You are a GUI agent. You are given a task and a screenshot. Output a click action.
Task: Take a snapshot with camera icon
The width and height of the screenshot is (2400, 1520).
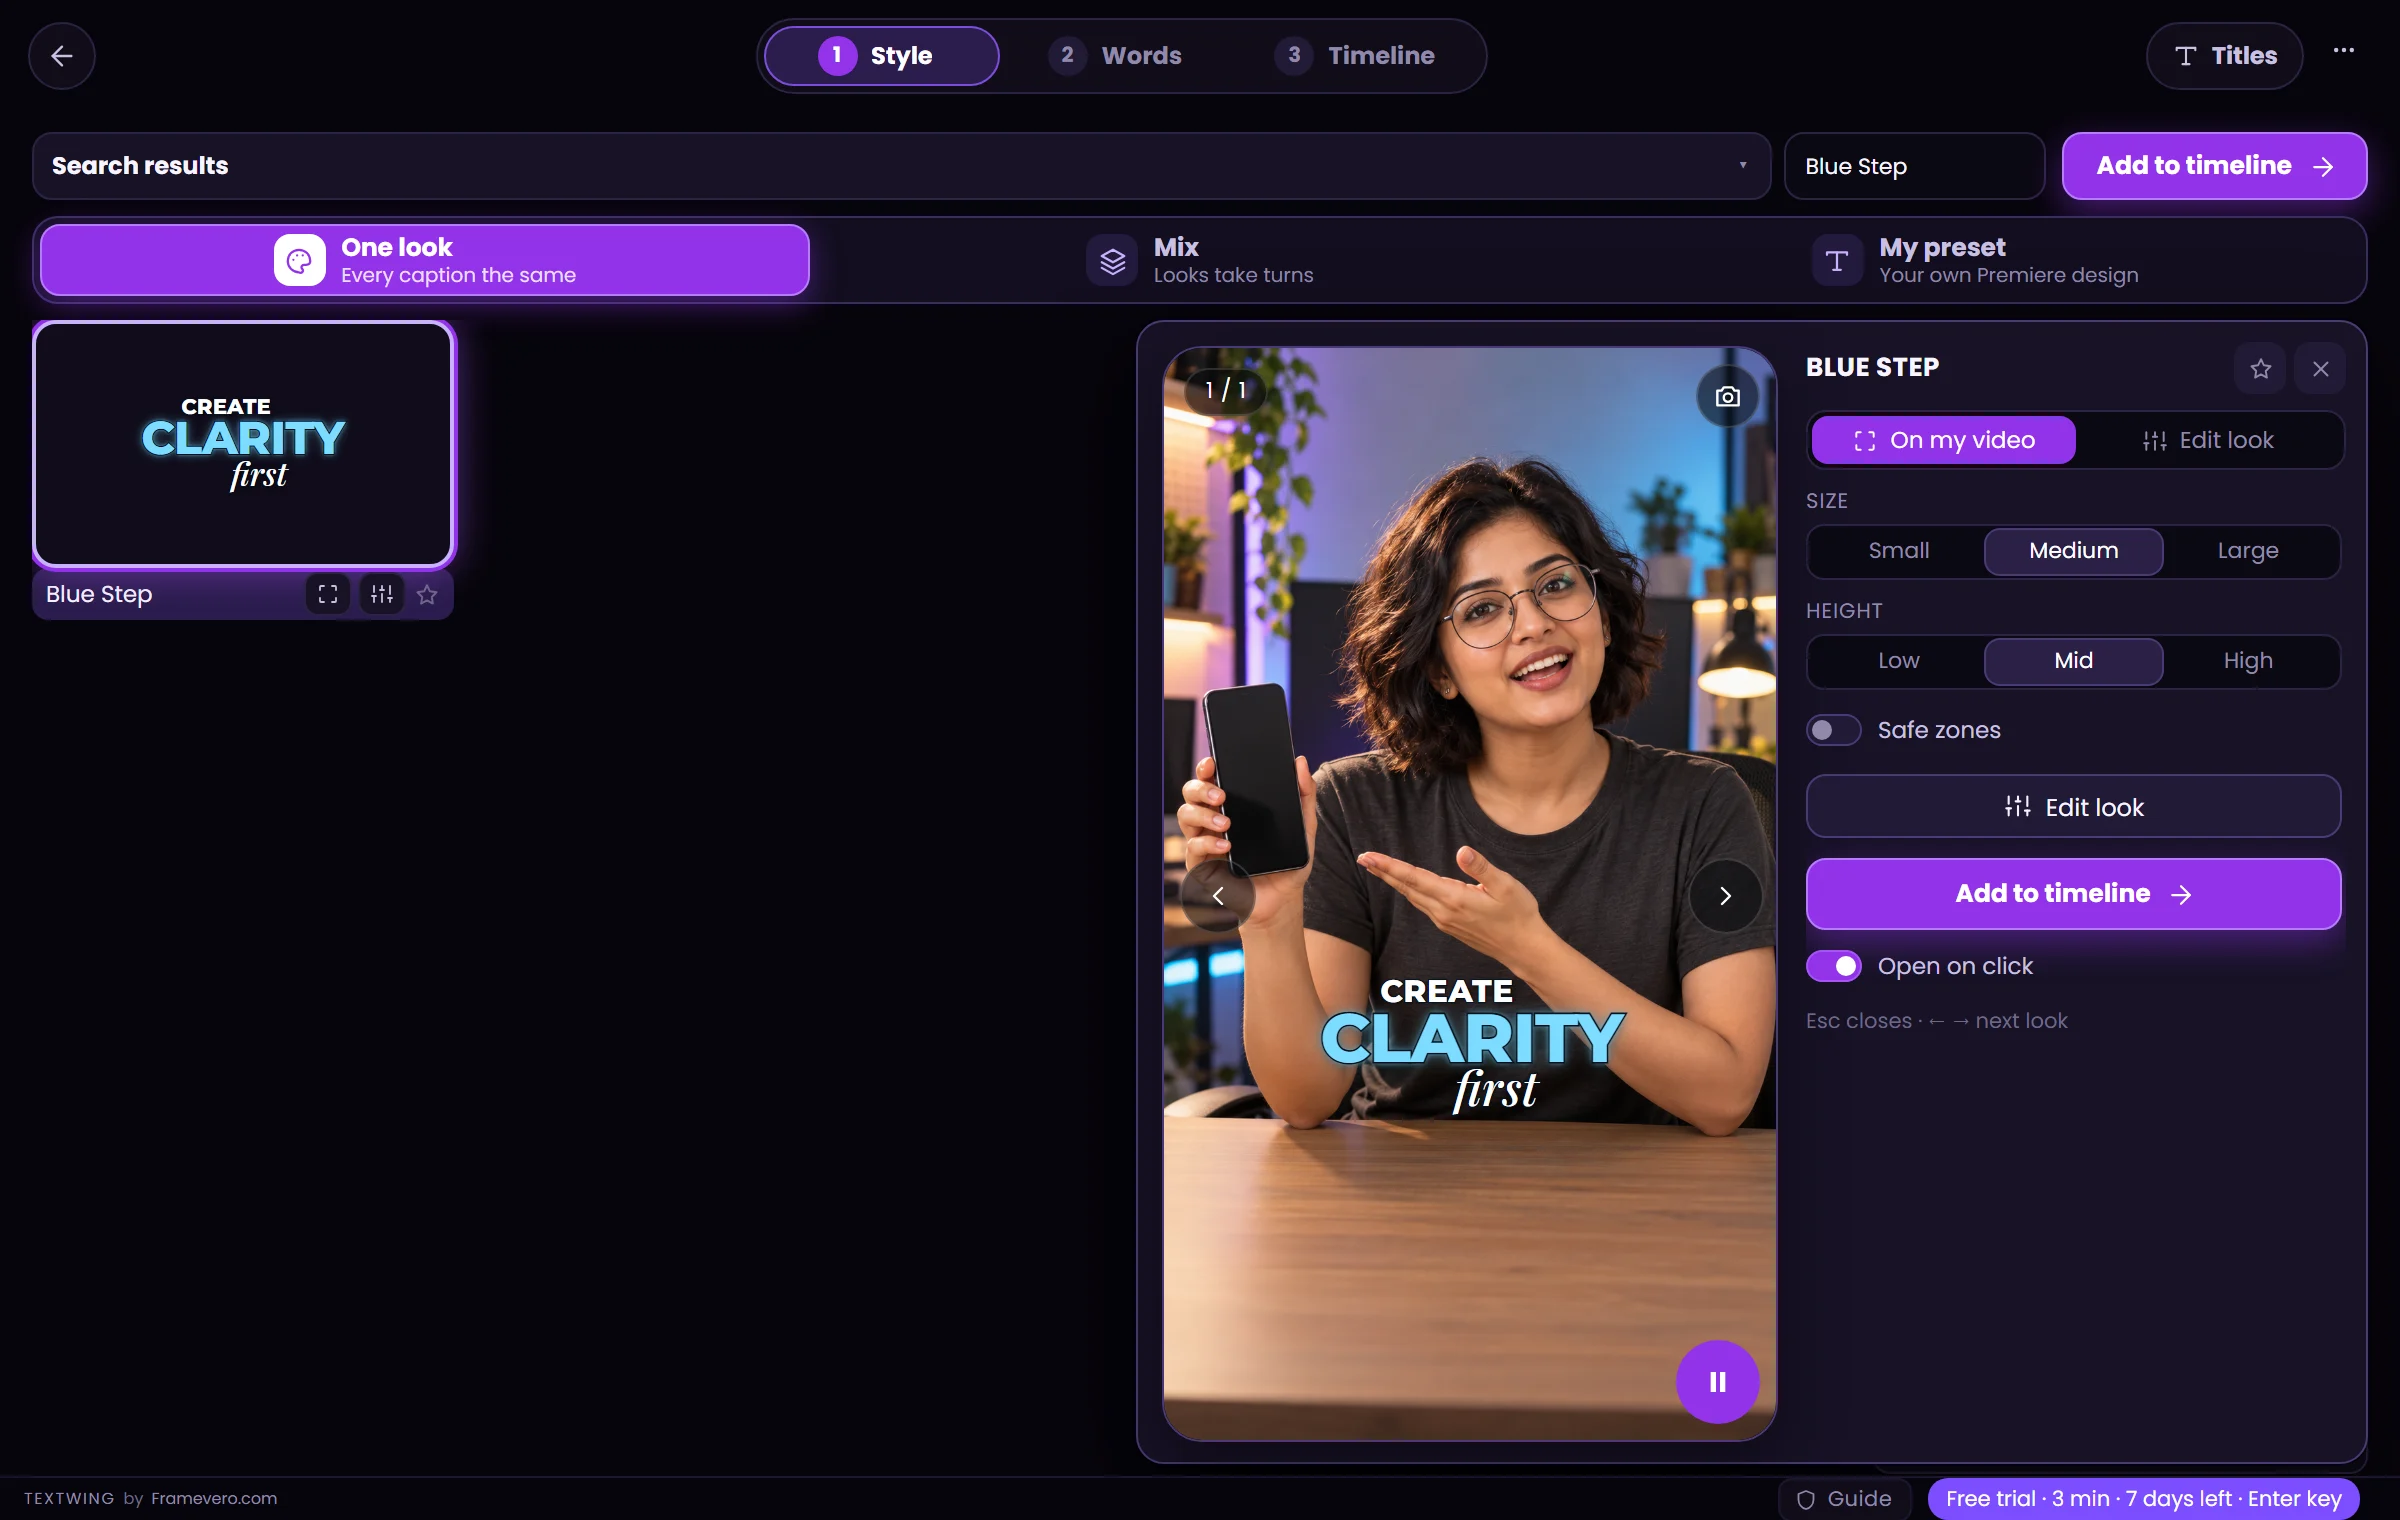coord(1727,397)
